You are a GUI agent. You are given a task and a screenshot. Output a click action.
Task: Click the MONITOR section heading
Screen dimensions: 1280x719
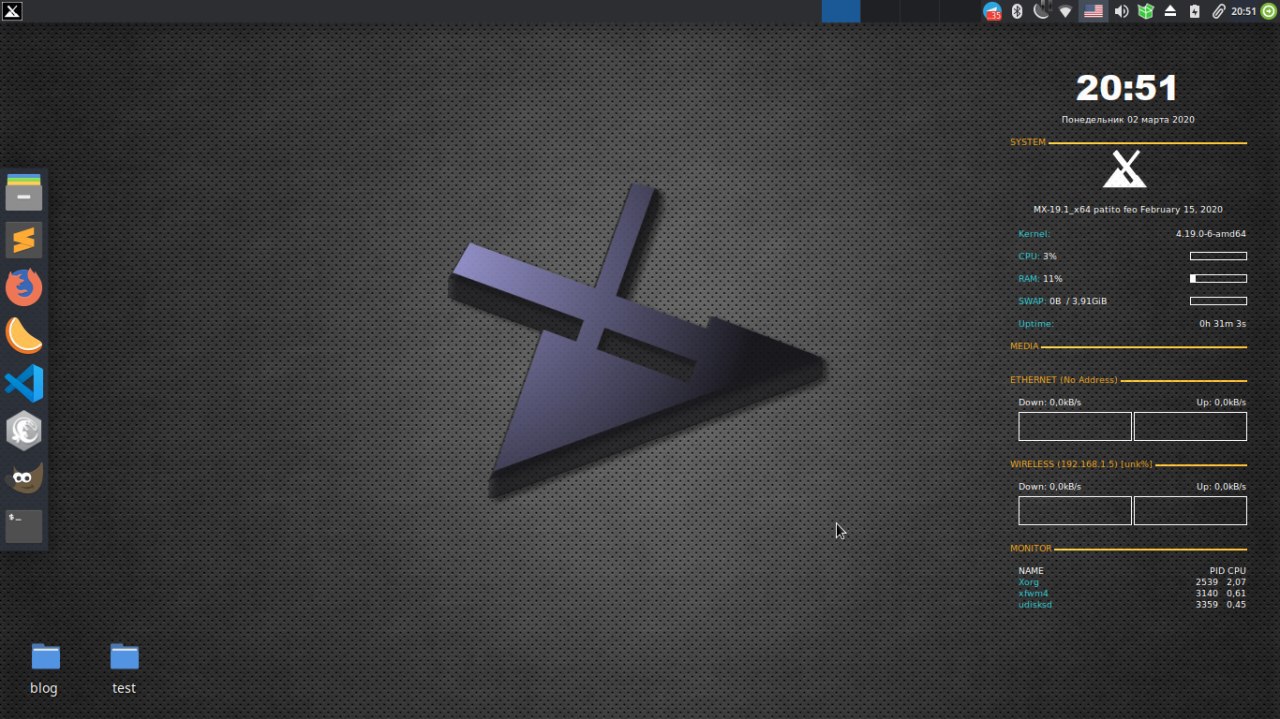(x=1031, y=548)
